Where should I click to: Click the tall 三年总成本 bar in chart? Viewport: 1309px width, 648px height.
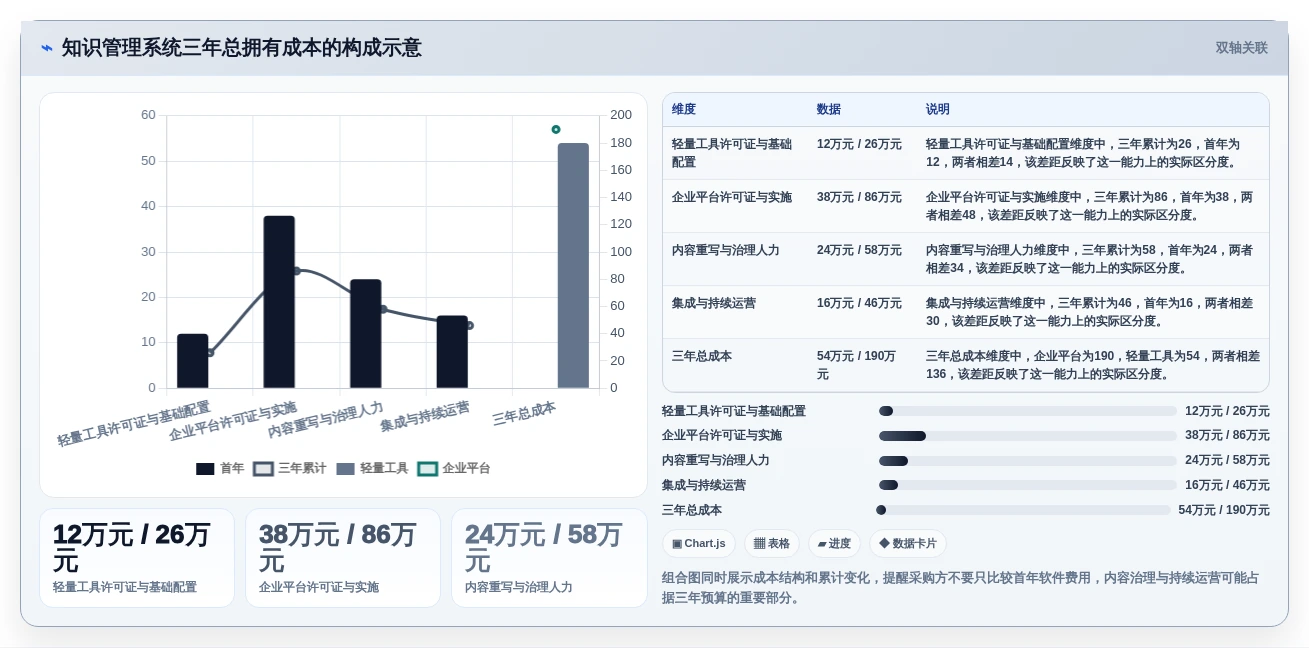573,266
